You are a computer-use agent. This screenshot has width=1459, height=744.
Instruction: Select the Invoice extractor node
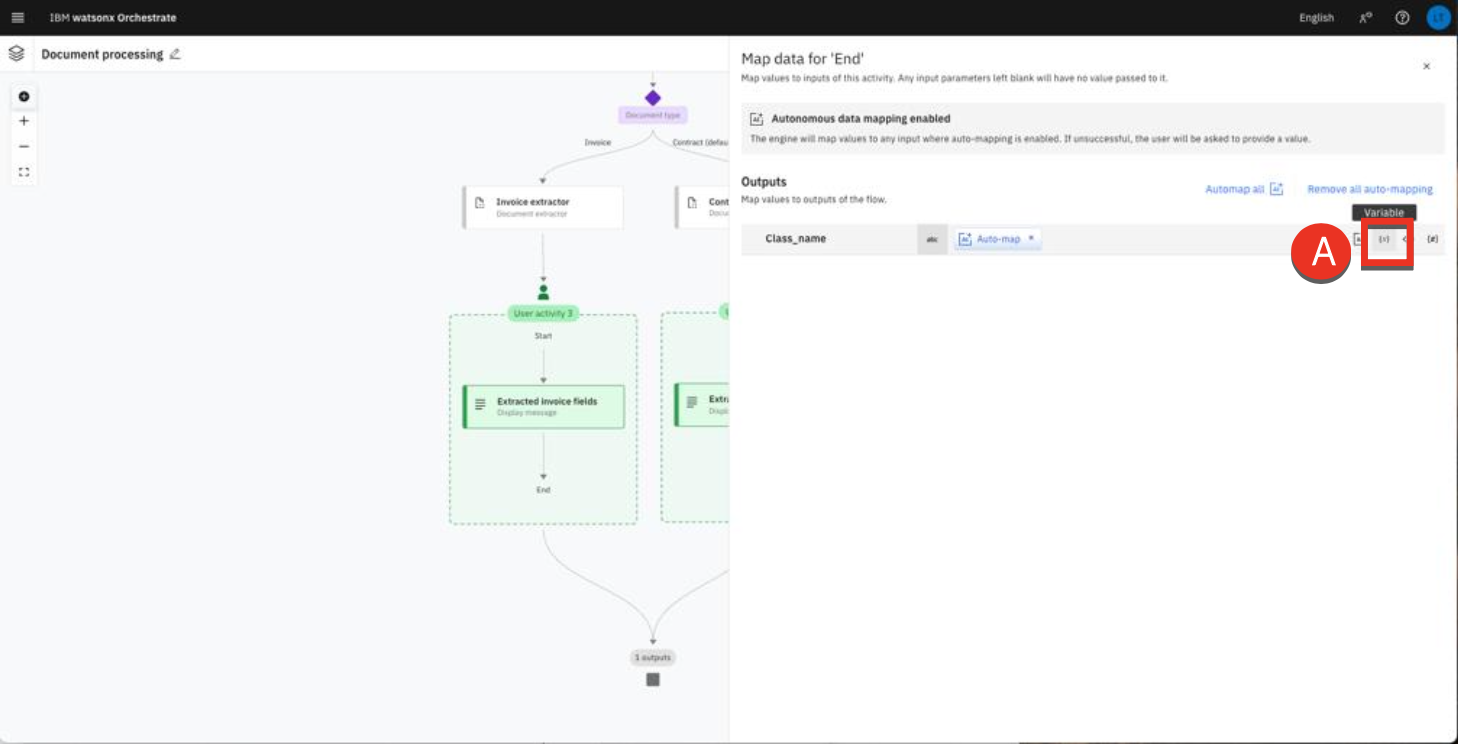point(543,207)
